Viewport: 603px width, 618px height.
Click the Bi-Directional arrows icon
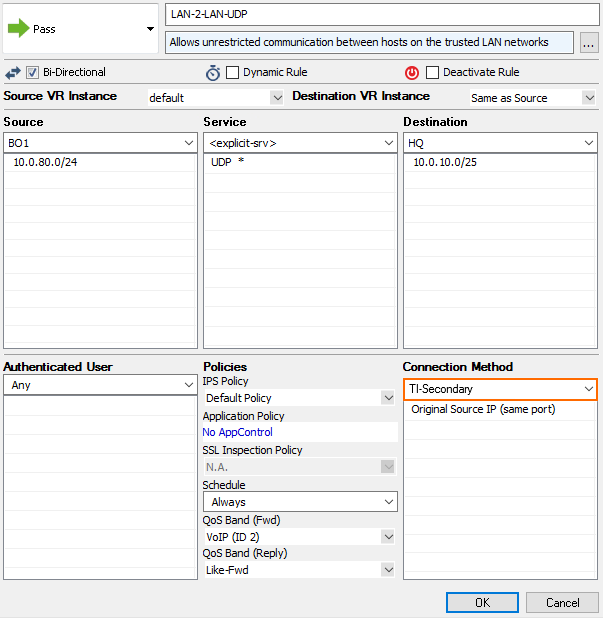(x=13, y=73)
